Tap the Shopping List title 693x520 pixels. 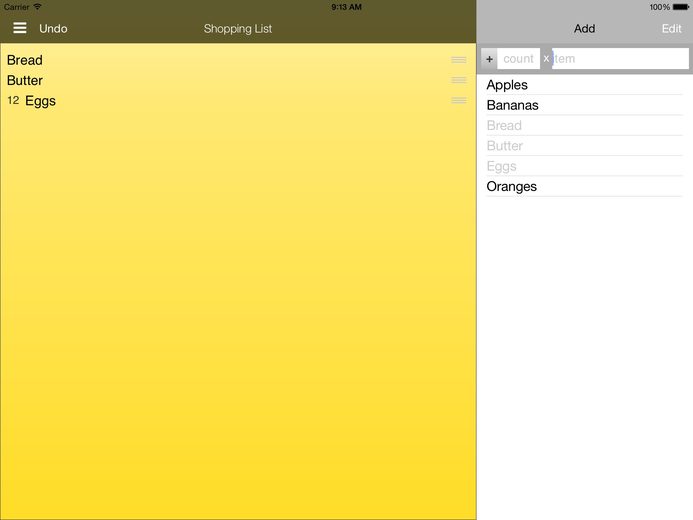tap(238, 29)
